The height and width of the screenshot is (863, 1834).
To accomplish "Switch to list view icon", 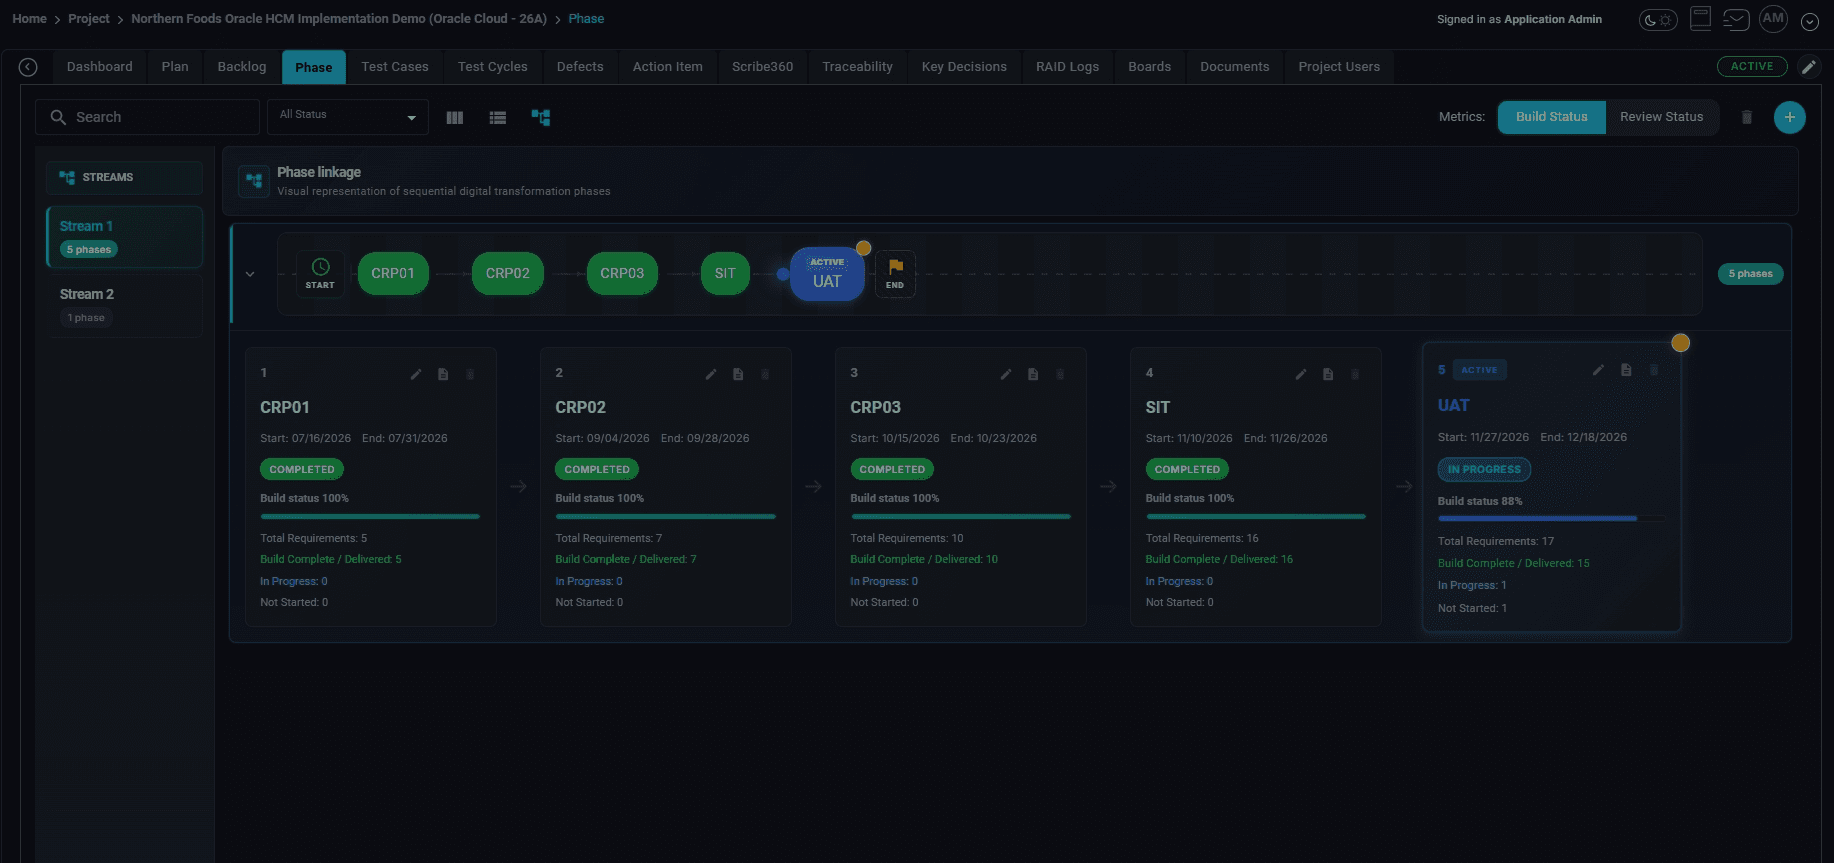I will pos(498,118).
